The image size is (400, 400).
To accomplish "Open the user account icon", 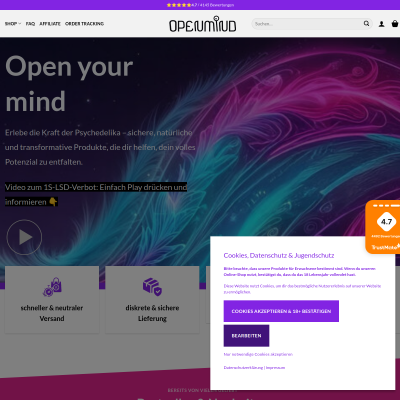I will click(x=381, y=24).
